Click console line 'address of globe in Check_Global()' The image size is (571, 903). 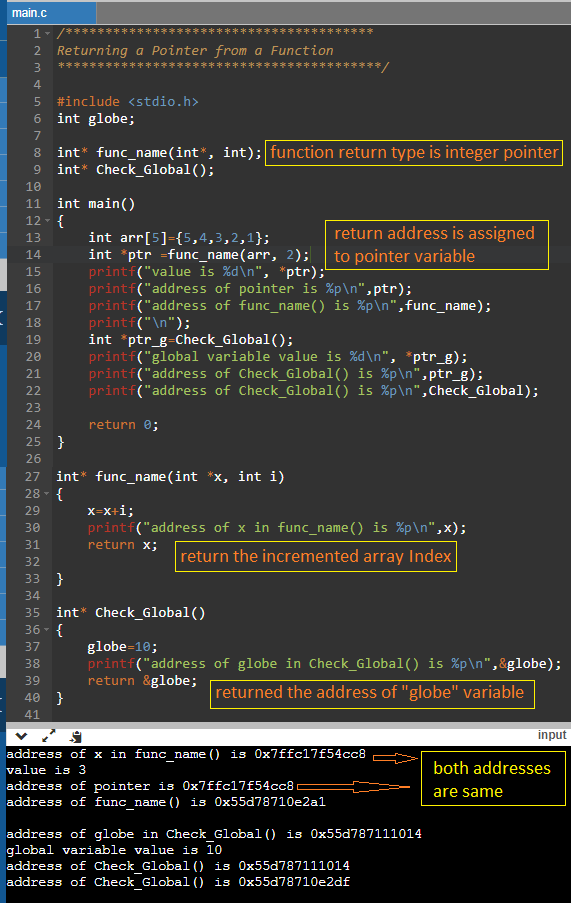click(x=214, y=834)
